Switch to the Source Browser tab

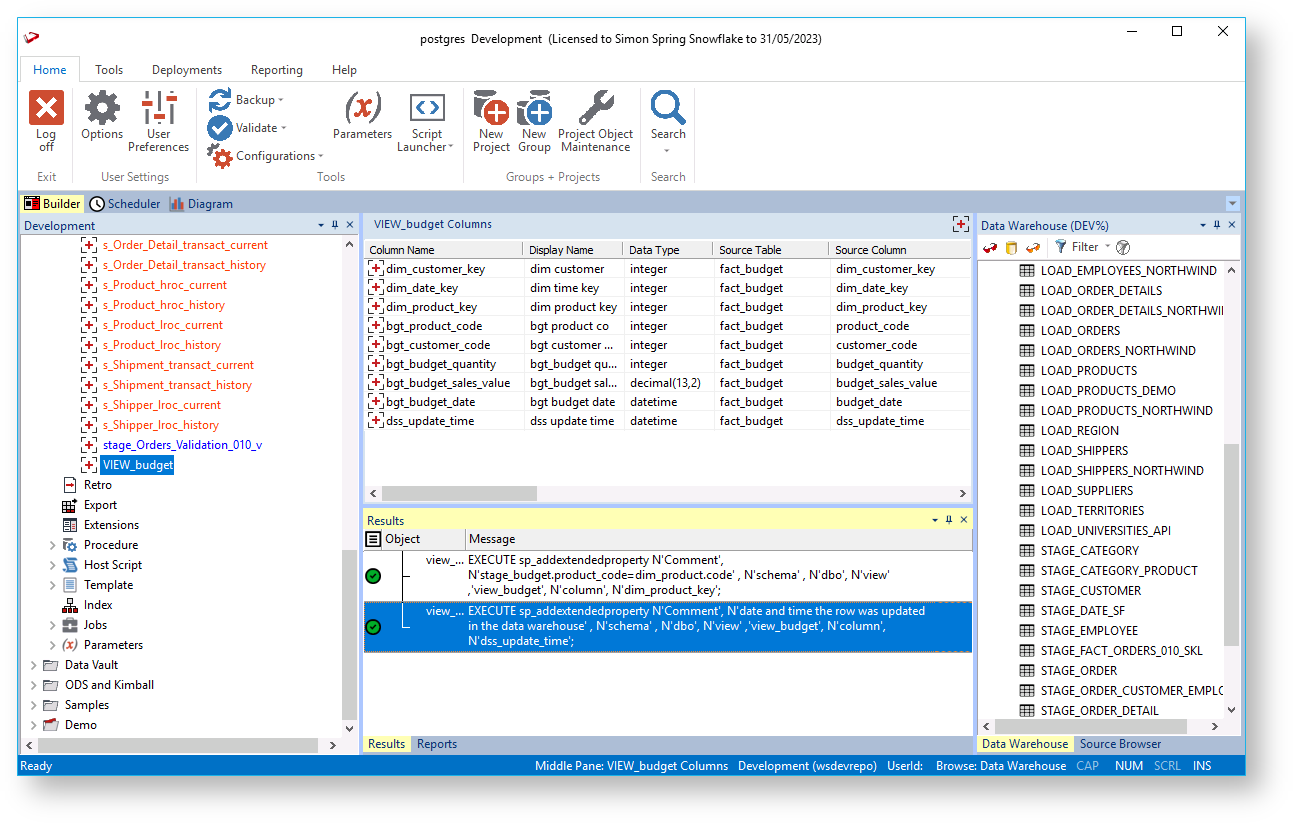pos(1120,744)
